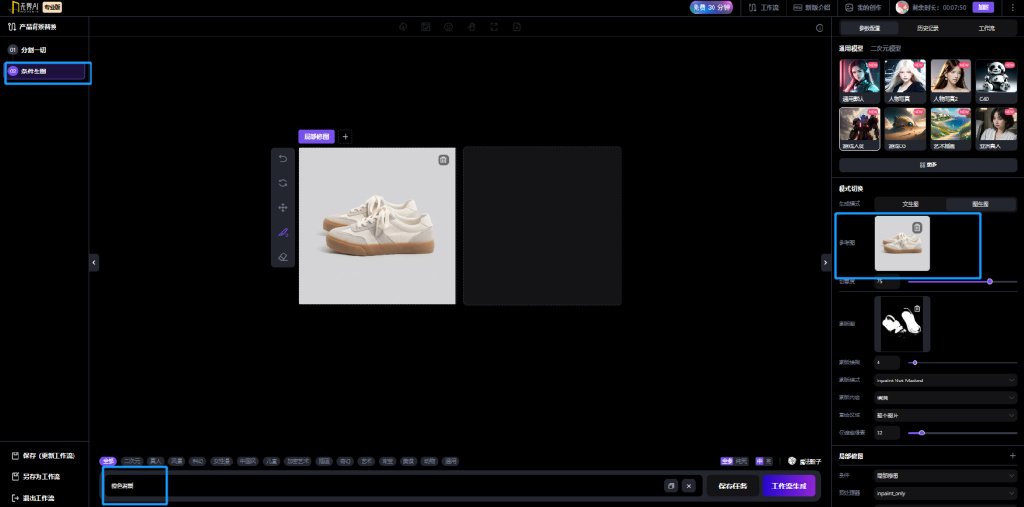The image size is (1024, 507).
Task: Add a 局部修图 section with plus icon
Action: [1012, 455]
